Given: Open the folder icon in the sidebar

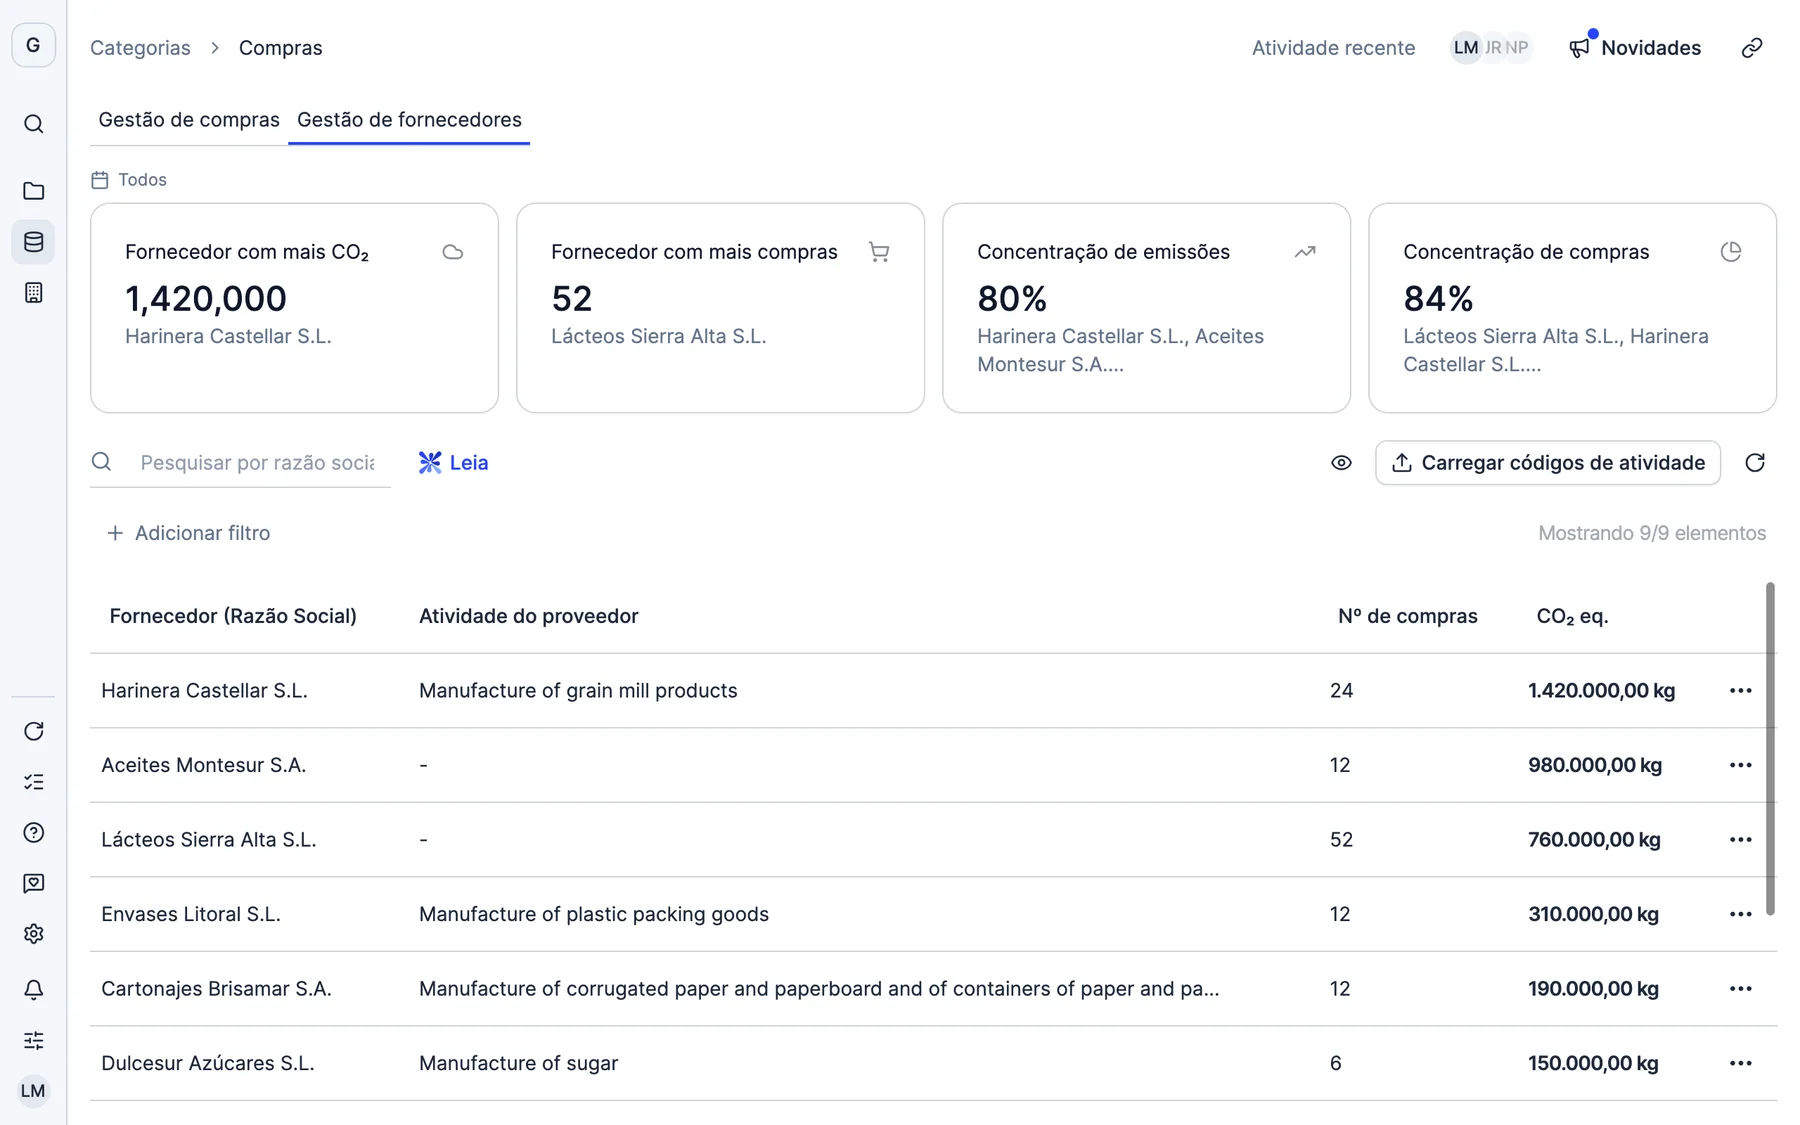Looking at the screenshot, I should (x=33, y=191).
